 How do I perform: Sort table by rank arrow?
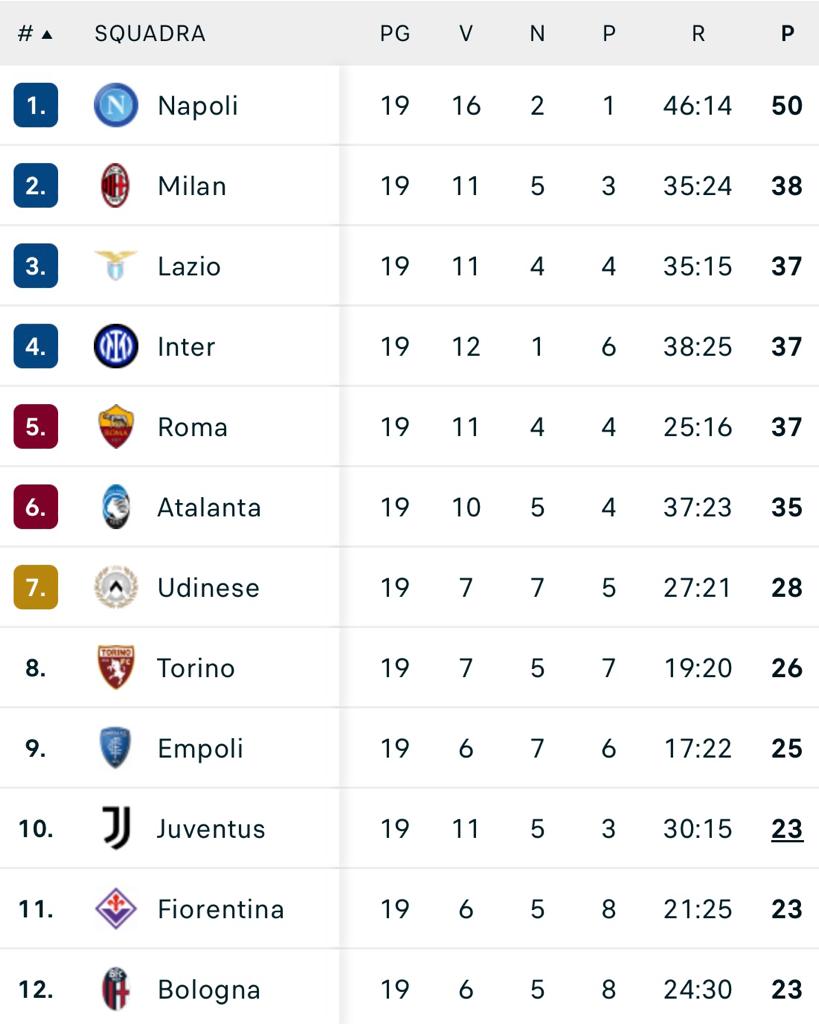click(x=47, y=34)
